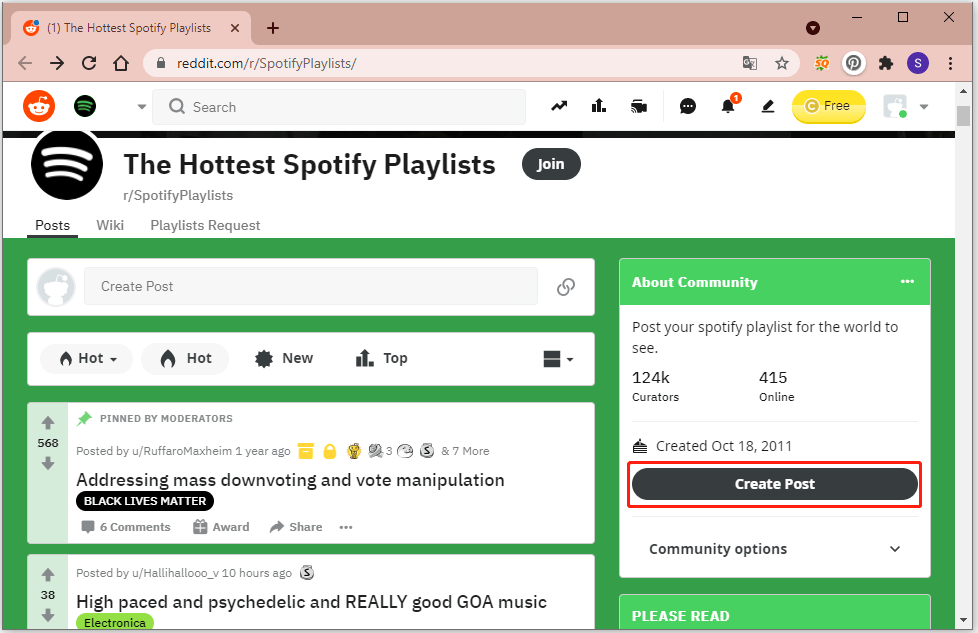The height and width of the screenshot is (633, 978).
Task: Open Reddit Live broadcast icon
Action: click(639, 106)
